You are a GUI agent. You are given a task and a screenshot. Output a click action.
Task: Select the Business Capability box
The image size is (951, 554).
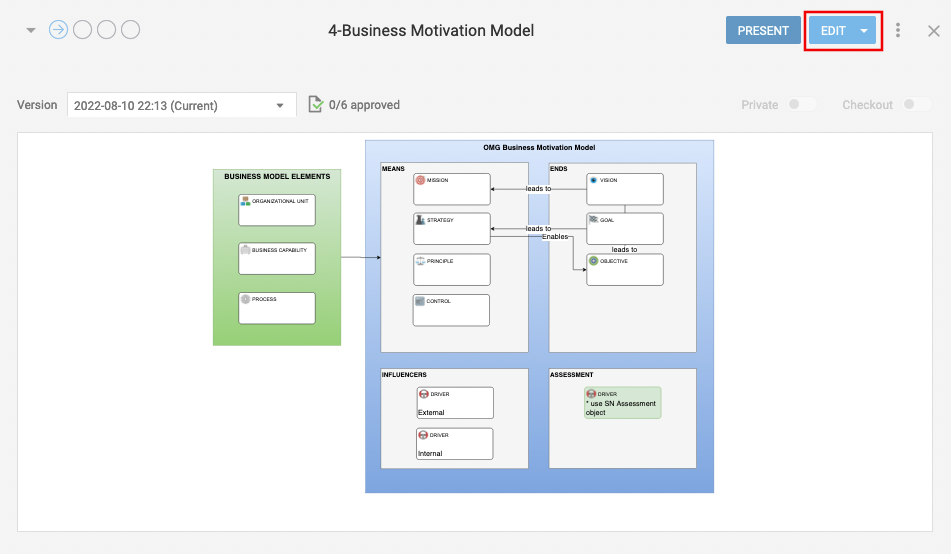277,259
